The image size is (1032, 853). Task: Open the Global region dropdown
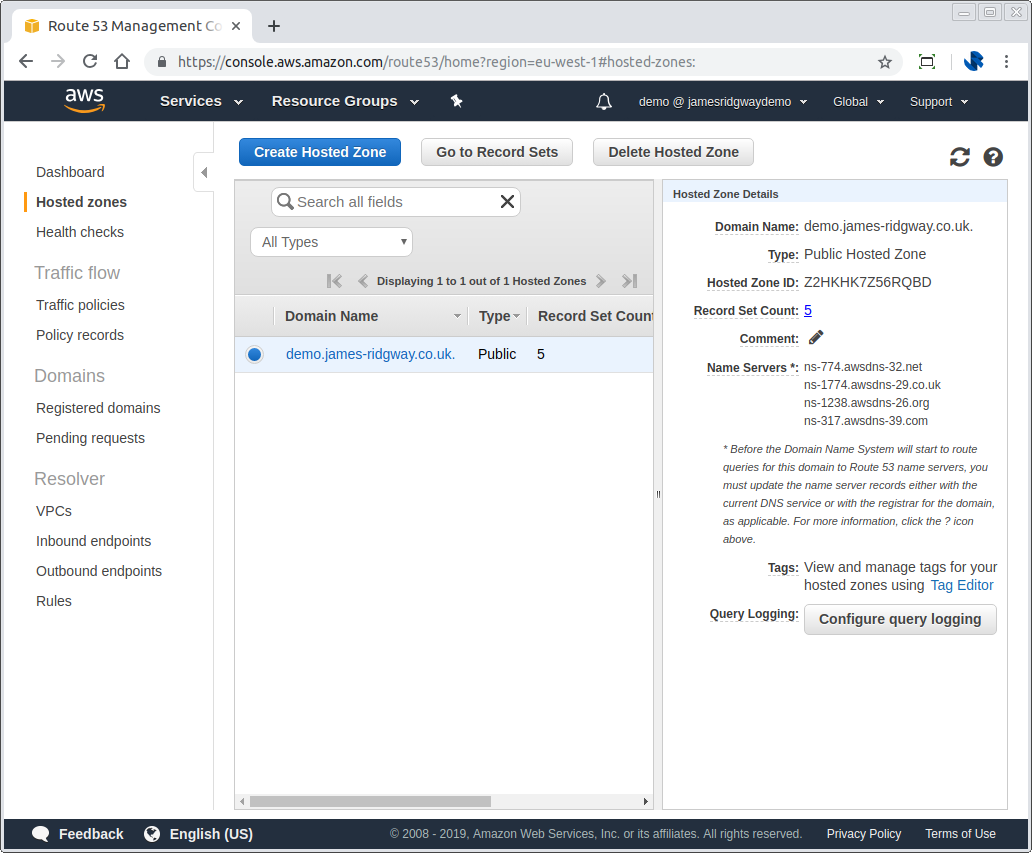coord(858,102)
